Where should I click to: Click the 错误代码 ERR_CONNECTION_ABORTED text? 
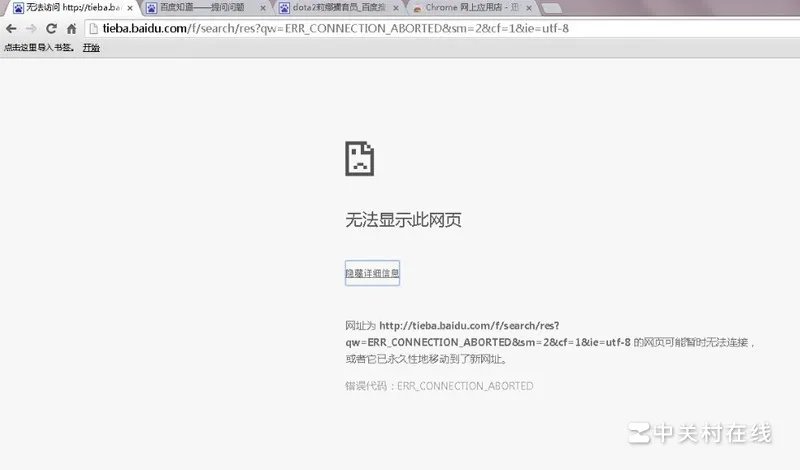point(439,386)
